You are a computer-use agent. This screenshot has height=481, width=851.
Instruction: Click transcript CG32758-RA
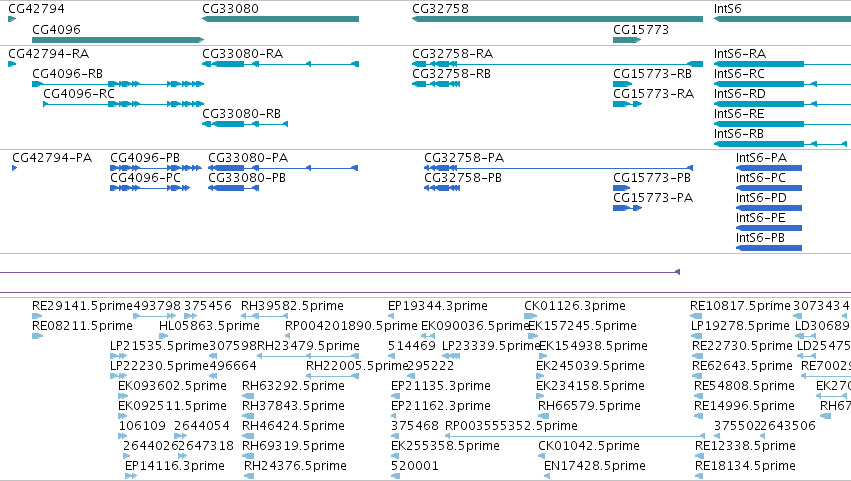pos(453,54)
